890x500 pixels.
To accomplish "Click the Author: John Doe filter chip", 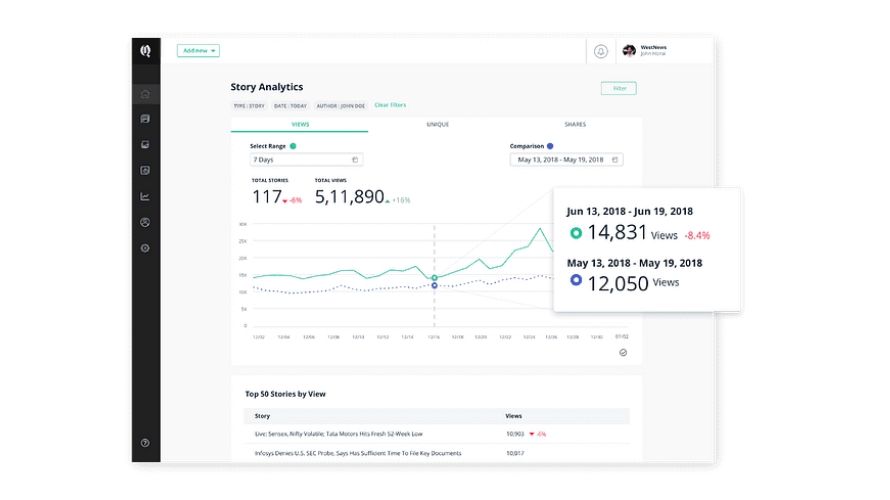I will [341, 106].
